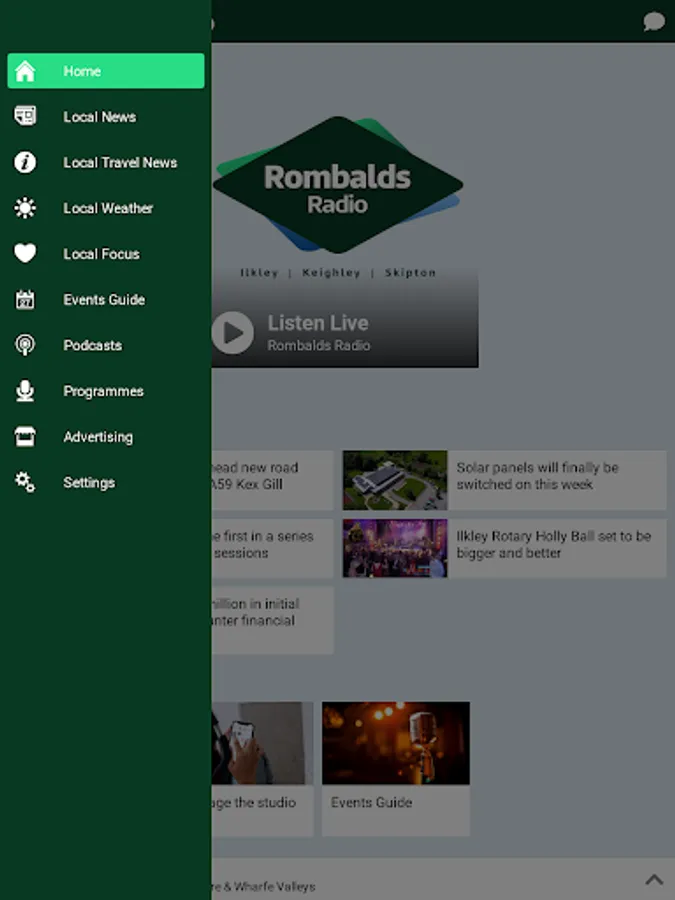
Task: Tap the Podcasts broadcast icon
Action: click(25, 345)
